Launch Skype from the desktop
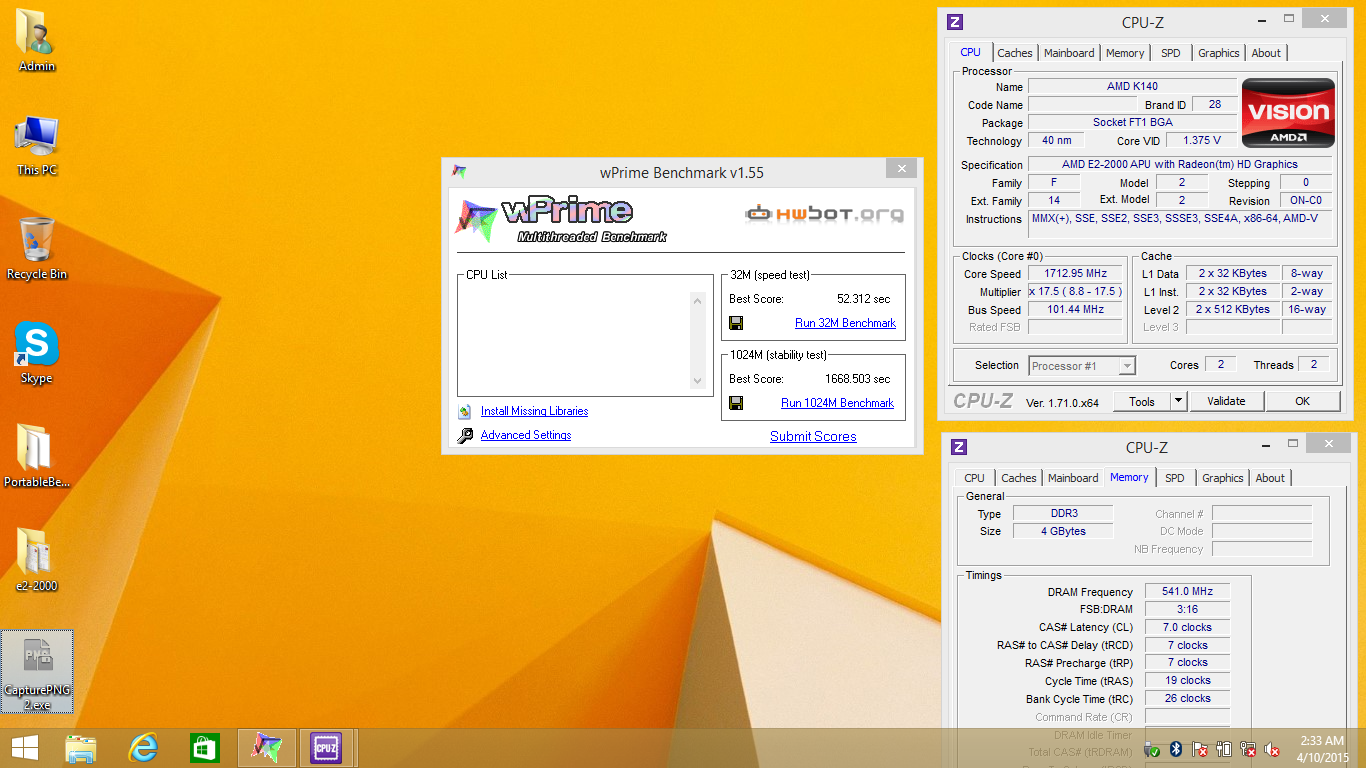Image resolution: width=1366 pixels, height=768 pixels. pos(37,353)
